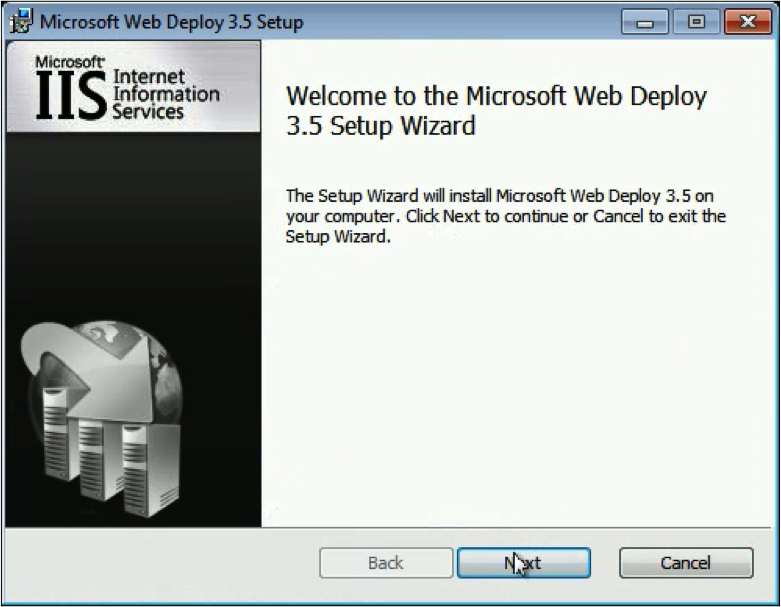The width and height of the screenshot is (781, 607).
Task: Click the Next button to continue setup
Action: (x=523, y=563)
